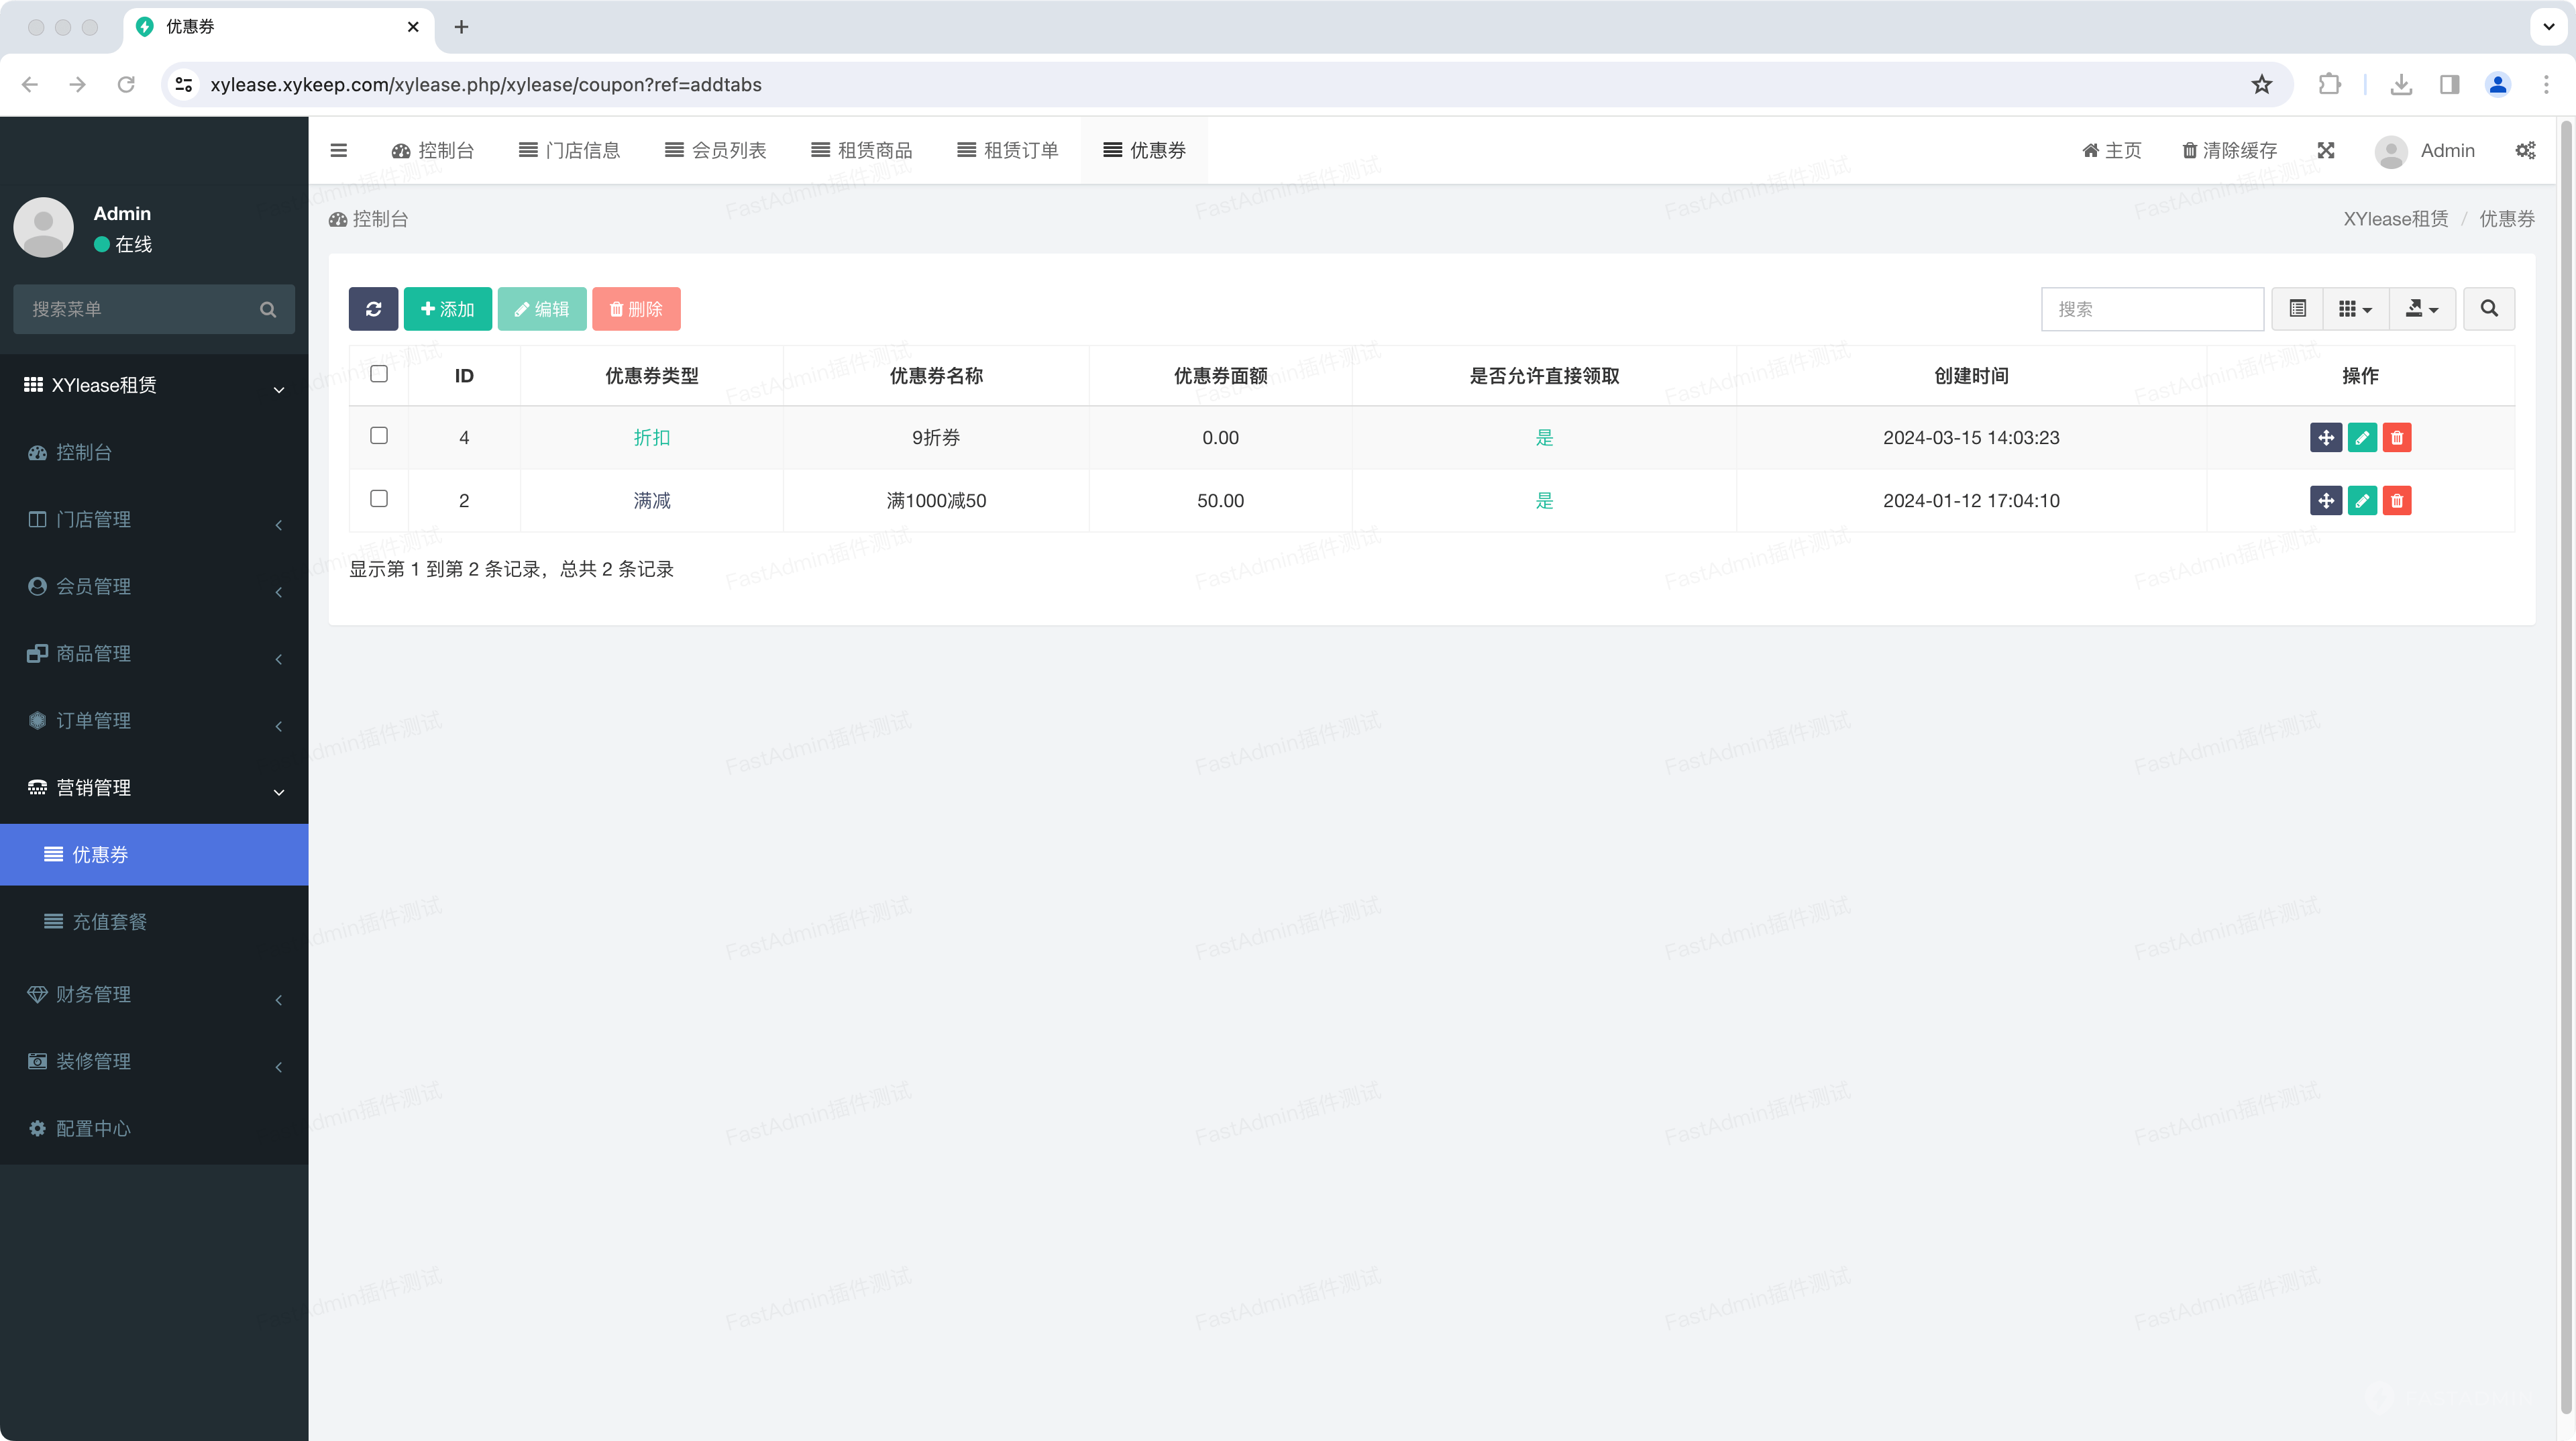2576x1441 pixels.
Task: Reload the page in the browser
Action: pyautogui.click(x=126, y=85)
